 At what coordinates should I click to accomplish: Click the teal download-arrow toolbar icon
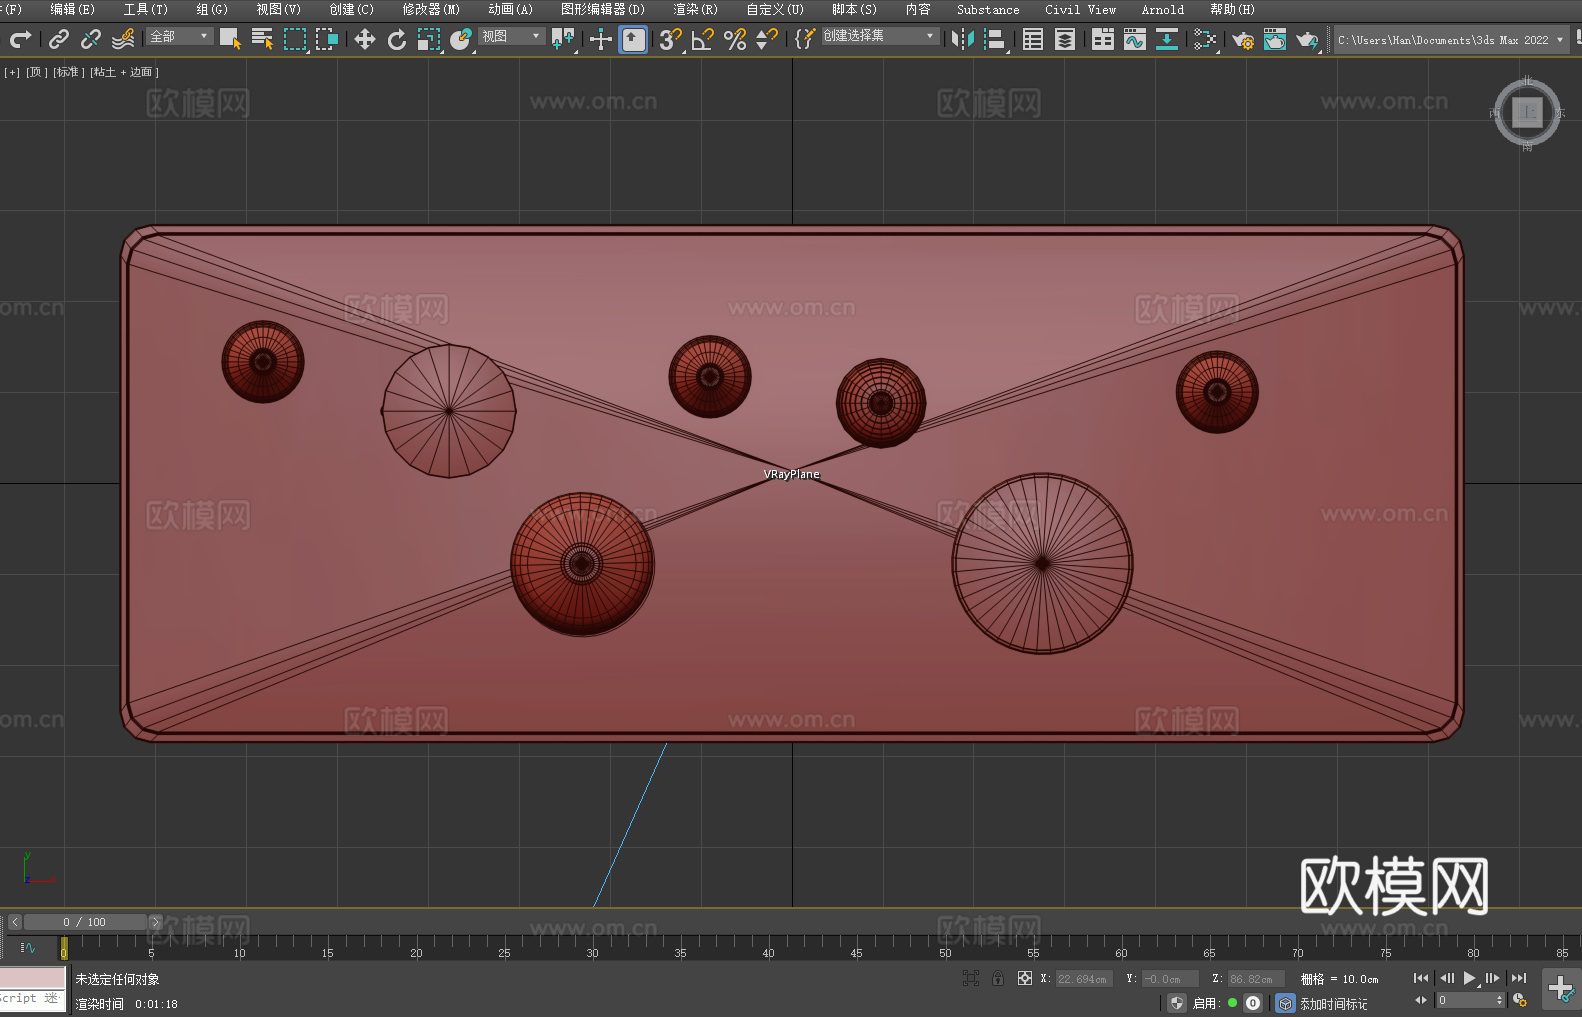point(1167,39)
